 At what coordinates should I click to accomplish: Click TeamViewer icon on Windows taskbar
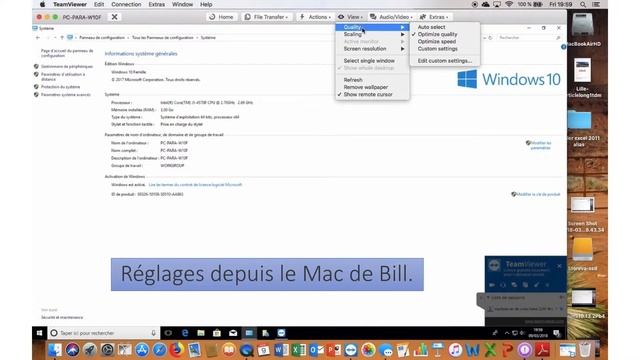pos(281,333)
